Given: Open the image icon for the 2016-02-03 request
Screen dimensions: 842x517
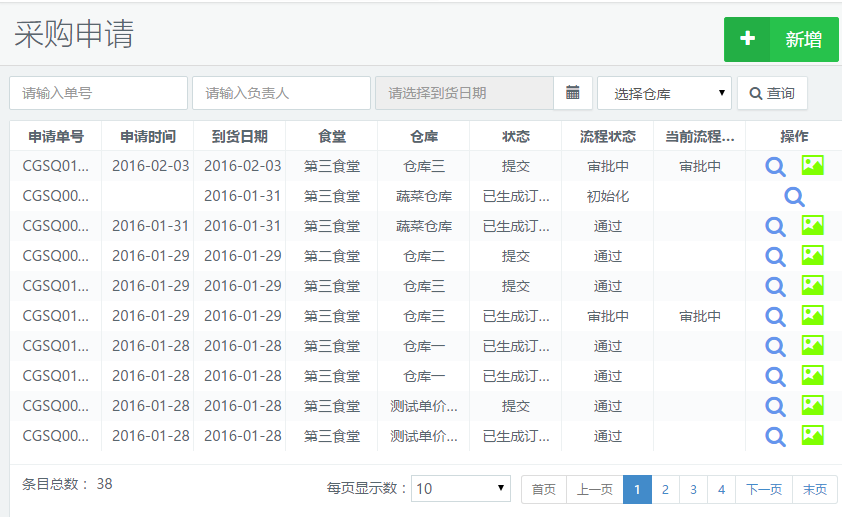Looking at the screenshot, I should pyautogui.click(x=812, y=167).
